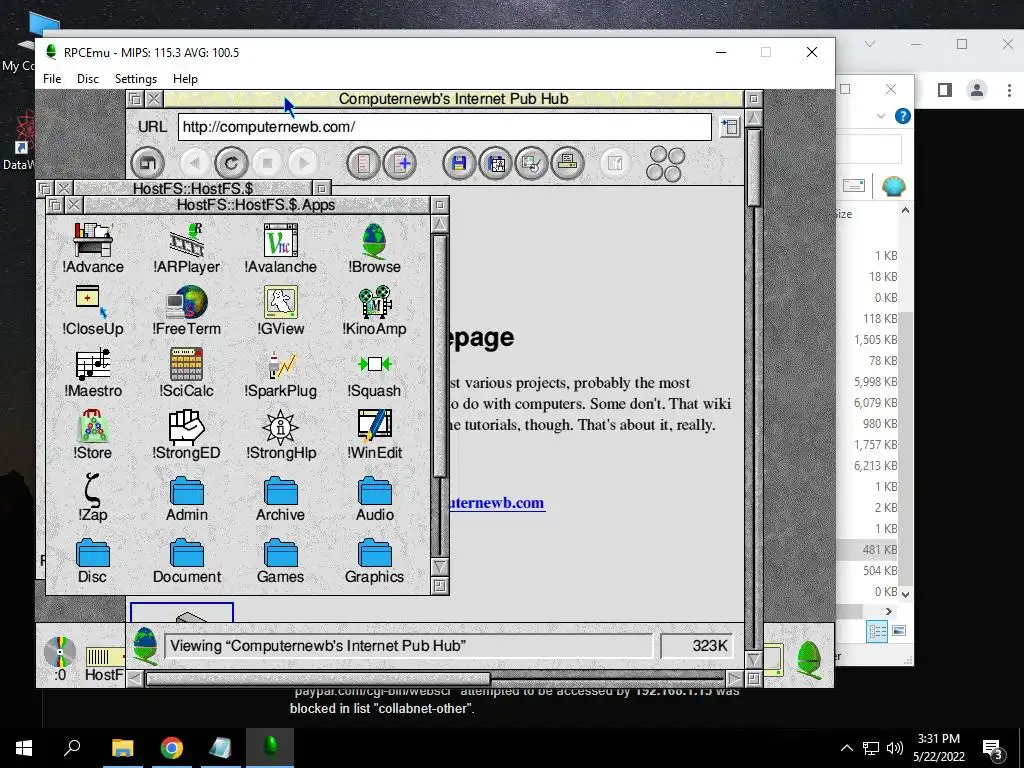The height and width of the screenshot is (768, 1024).
Task: Open Windows taskbar search
Action: (72, 748)
